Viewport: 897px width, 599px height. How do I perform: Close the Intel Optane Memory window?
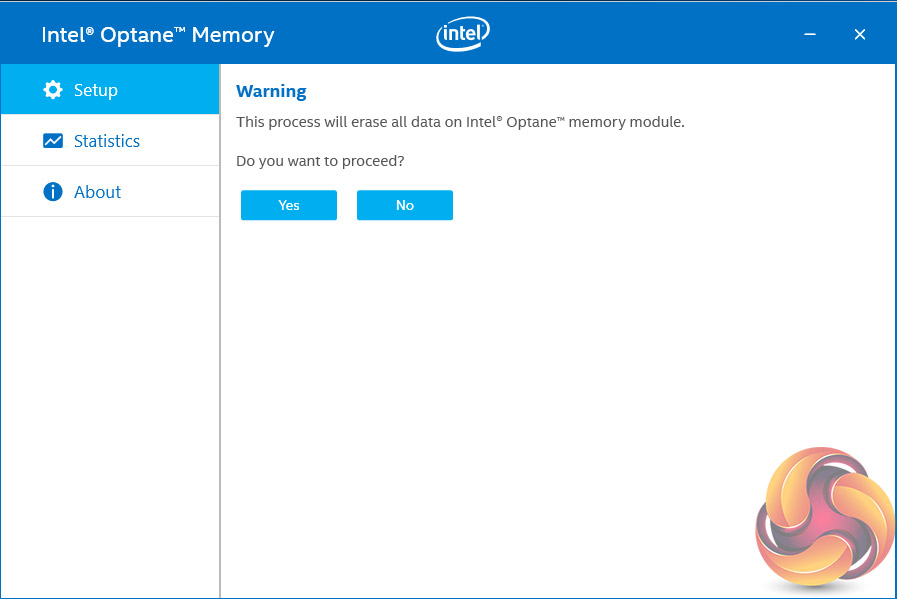coord(859,35)
